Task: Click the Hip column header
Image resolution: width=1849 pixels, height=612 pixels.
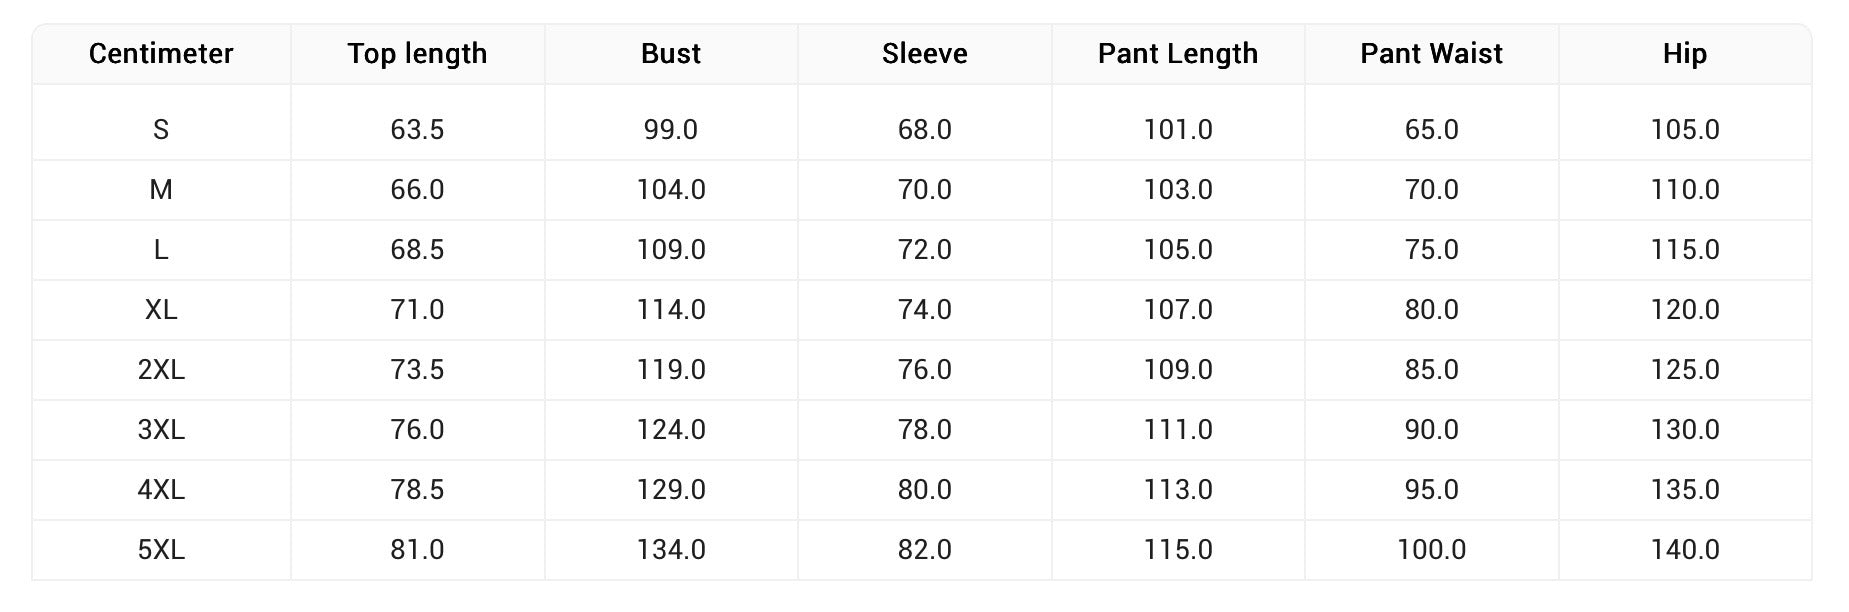Action: (1685, 54)
